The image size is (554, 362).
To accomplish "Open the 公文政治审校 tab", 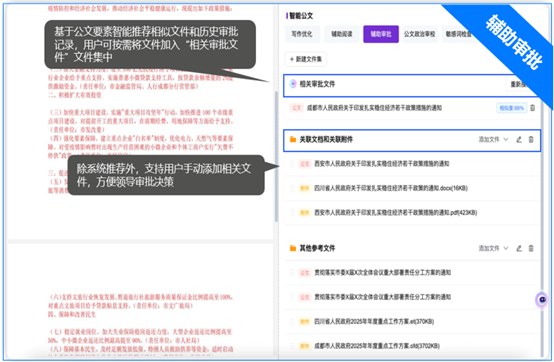I will pos(419,34).
